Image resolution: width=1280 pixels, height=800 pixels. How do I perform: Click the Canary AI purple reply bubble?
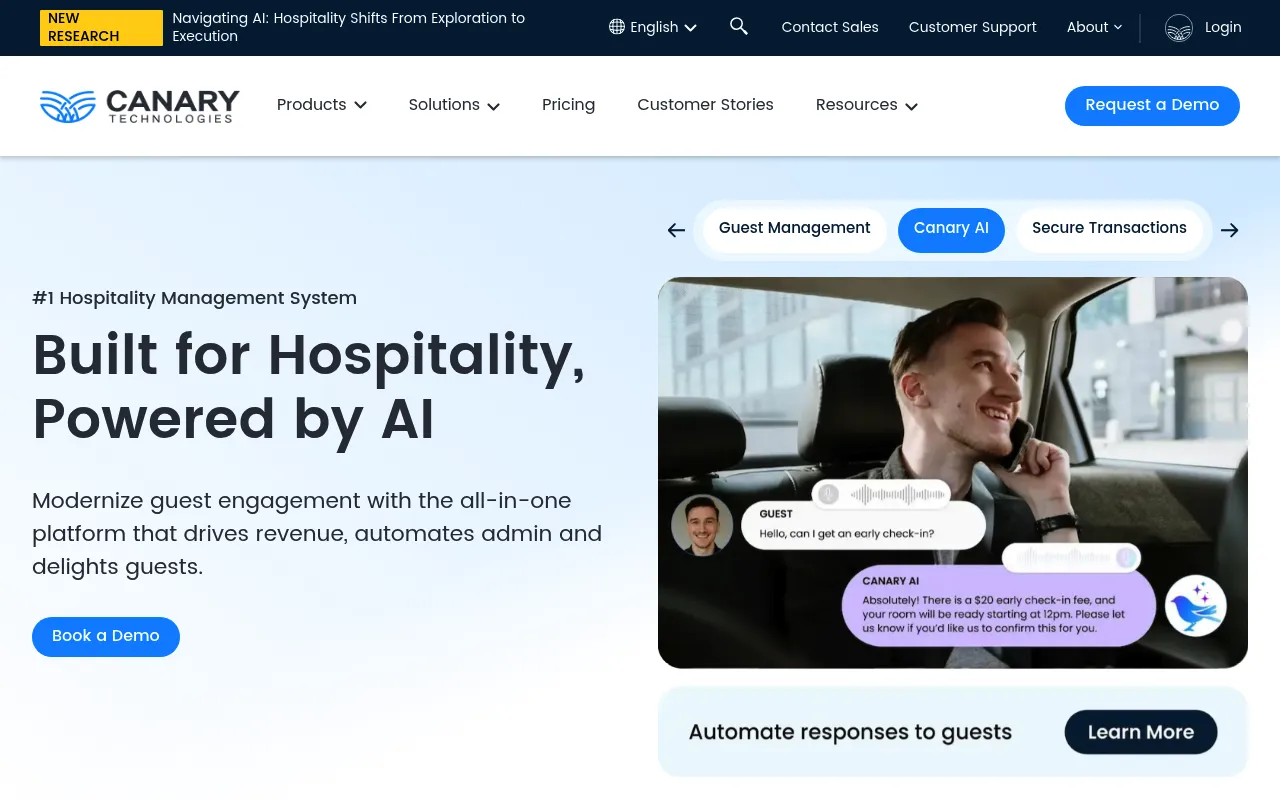pyautogui.click(x=1001, y=606)
